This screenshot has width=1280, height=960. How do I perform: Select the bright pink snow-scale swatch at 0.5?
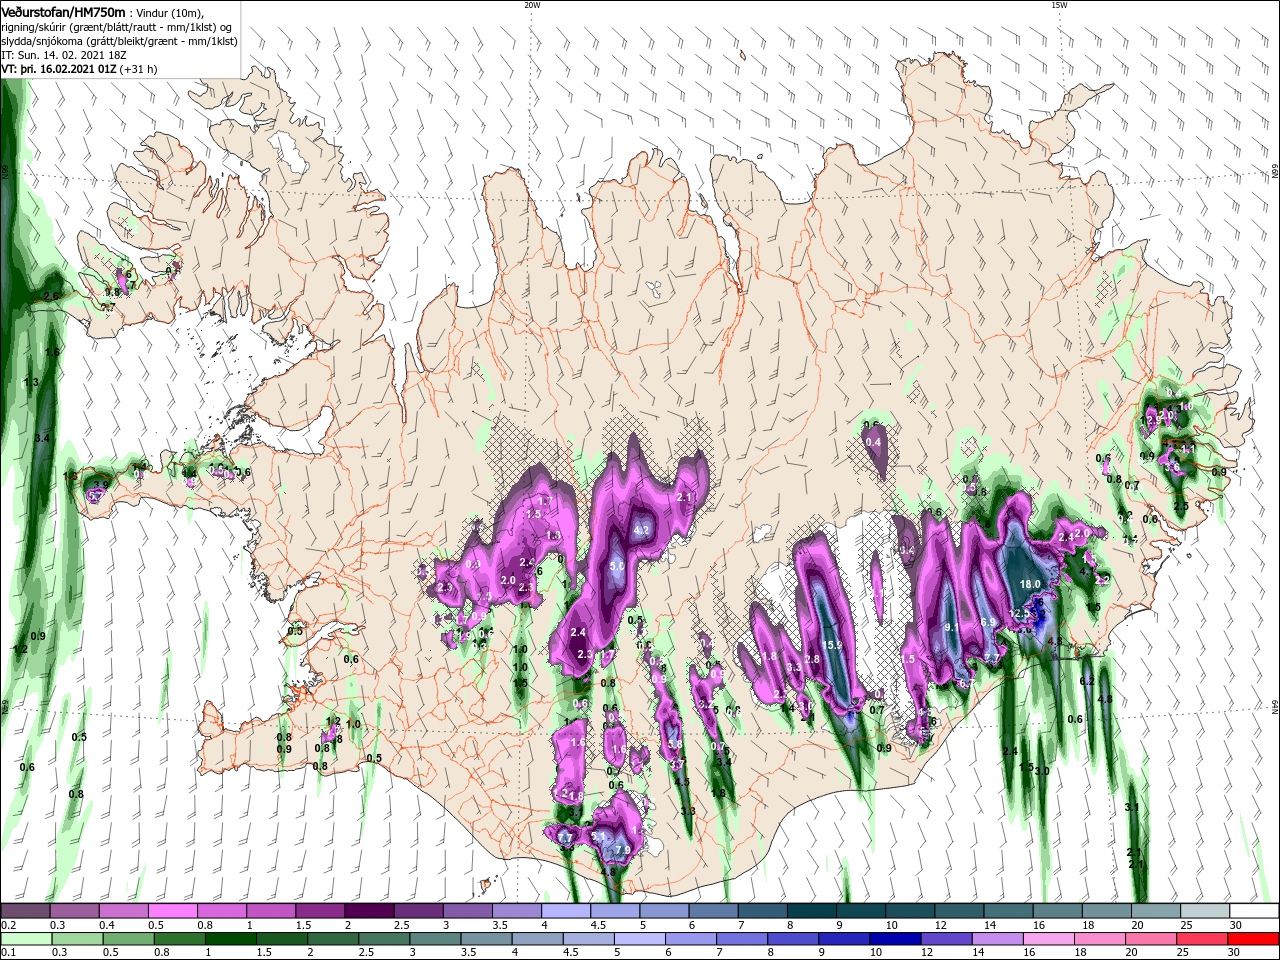coord(172,911)
